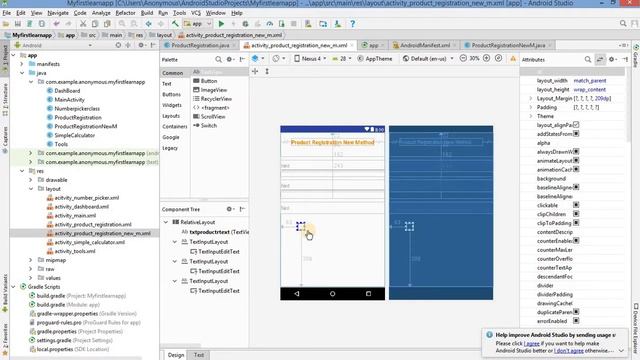The width and height of the screenshot is (640, 360).
Task: Zoom out the design preview
Action: point(463,59)
